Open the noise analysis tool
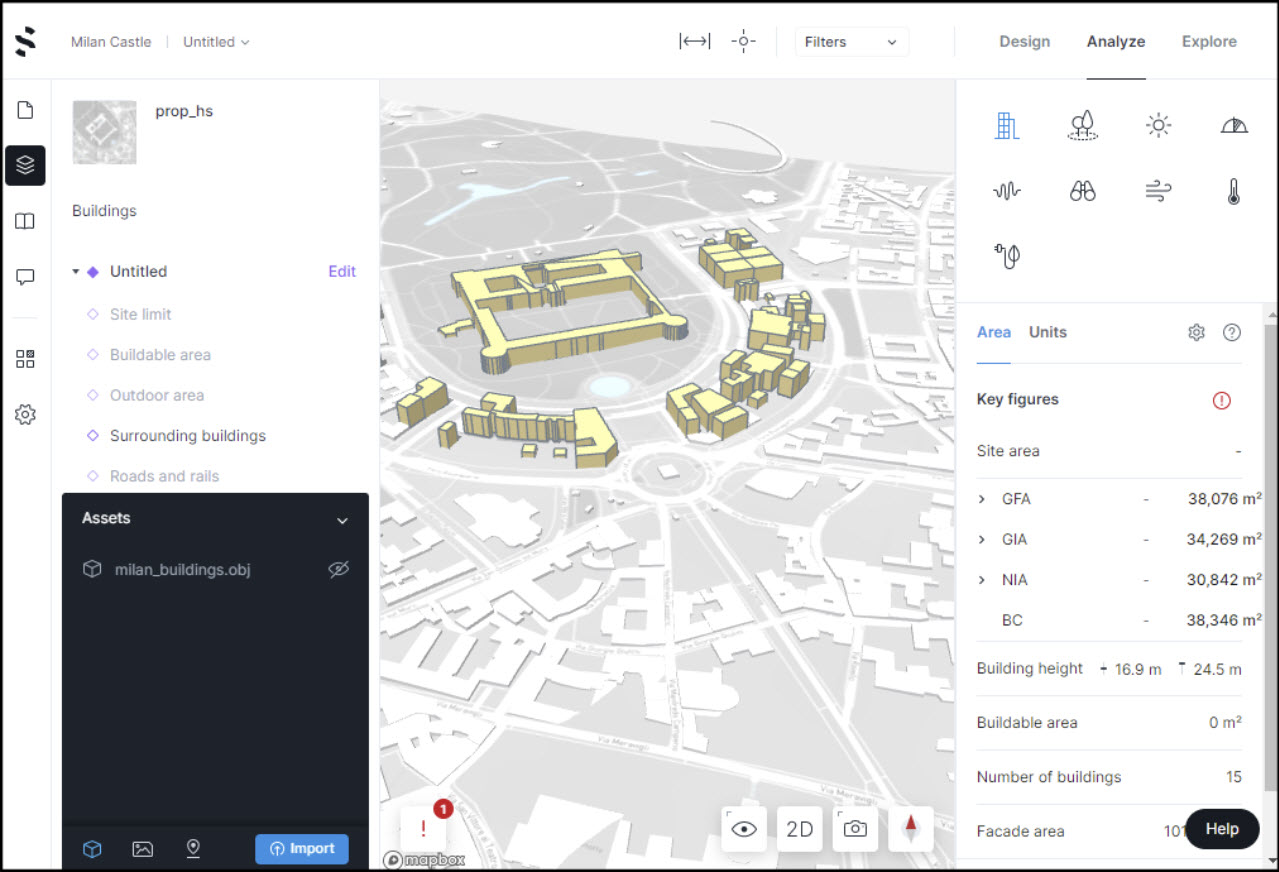This screenshot has width=1279, height=872. tap(1007, 190)
